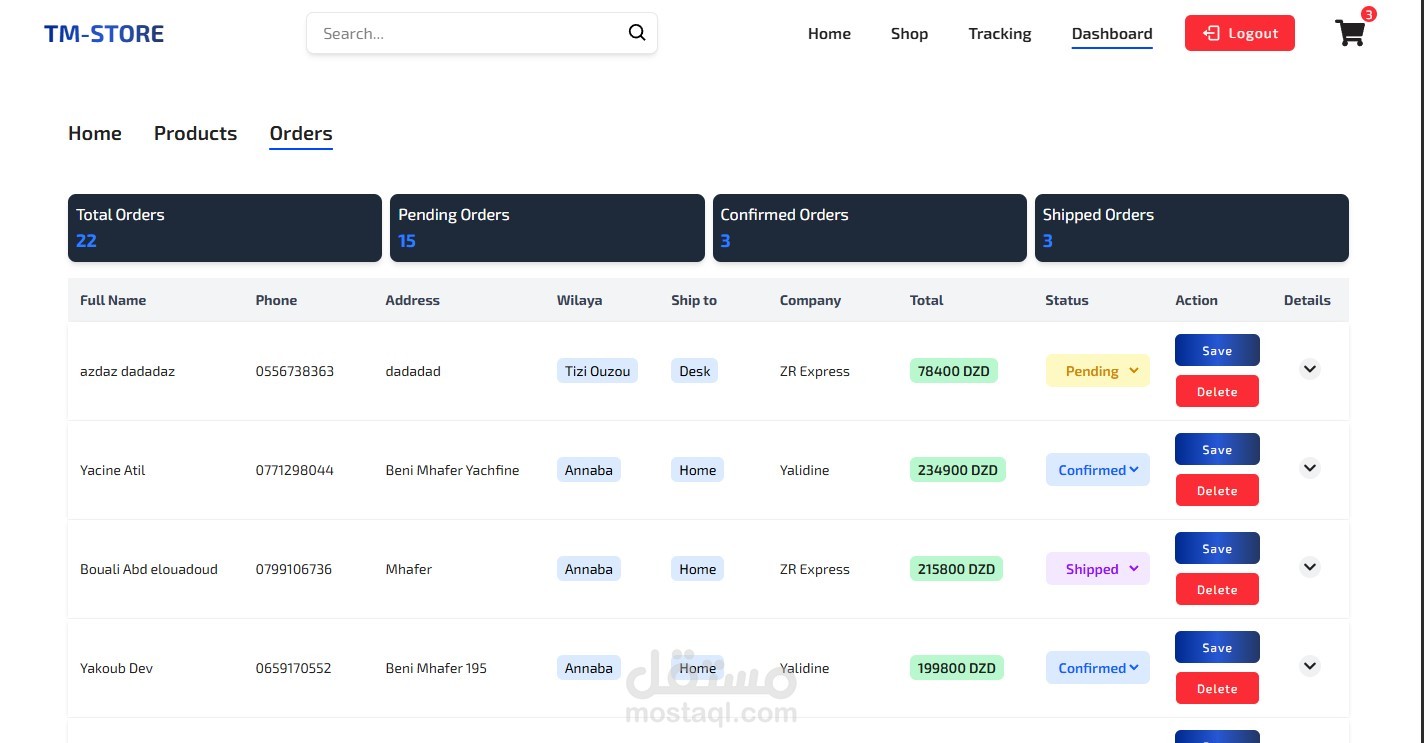Screen dimensions: 1424x743
Task: Save the azdaz dadadaz order
Action: (x=1217, y=350)
